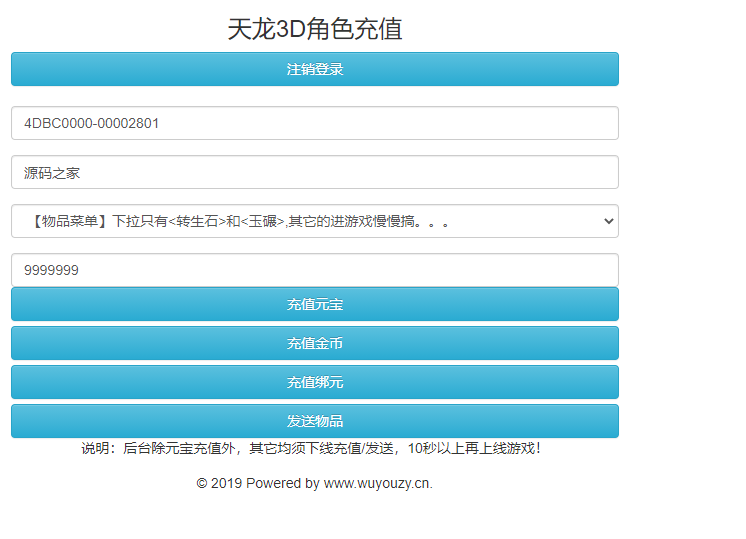Click the 天龙3D角色充值 page heading
Image resolution: width=746 pixels, height=539 pixels.
coord(315,29)
